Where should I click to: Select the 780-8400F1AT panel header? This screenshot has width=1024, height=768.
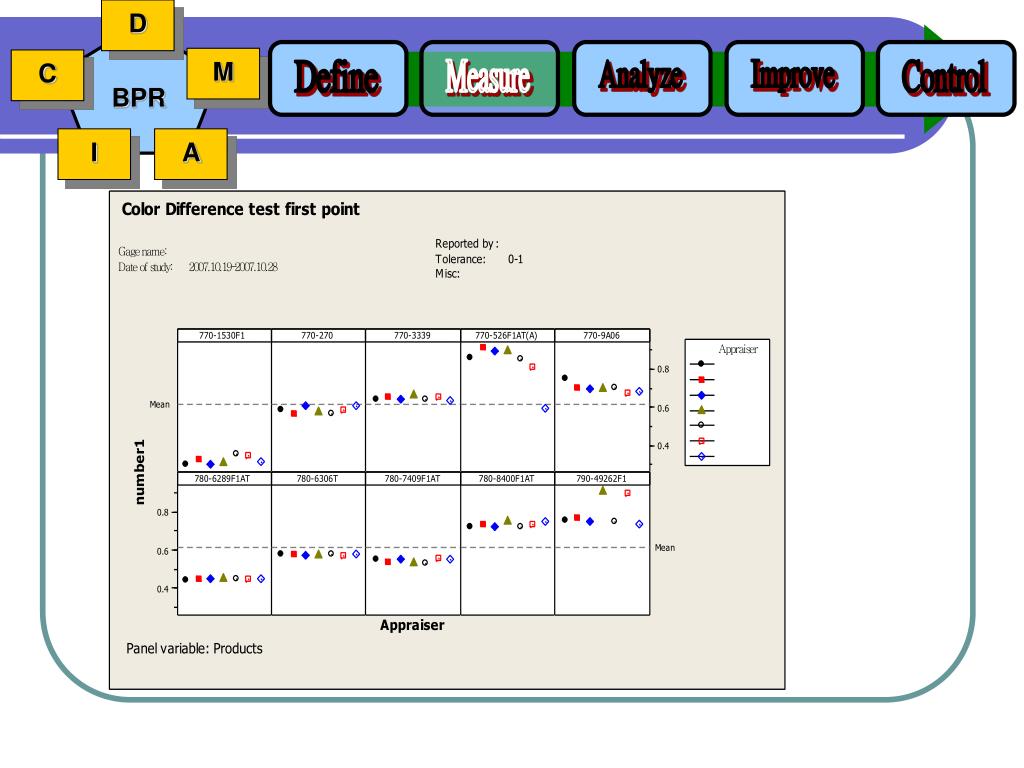(507, 479)
